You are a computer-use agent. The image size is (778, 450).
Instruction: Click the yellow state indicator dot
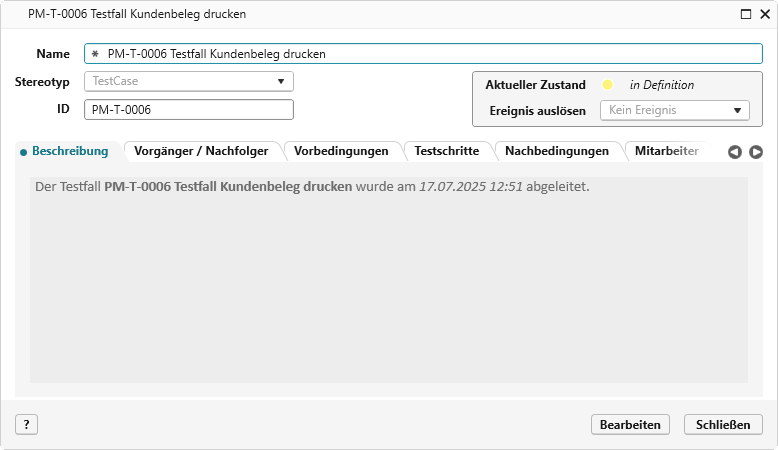click(606, 85)
